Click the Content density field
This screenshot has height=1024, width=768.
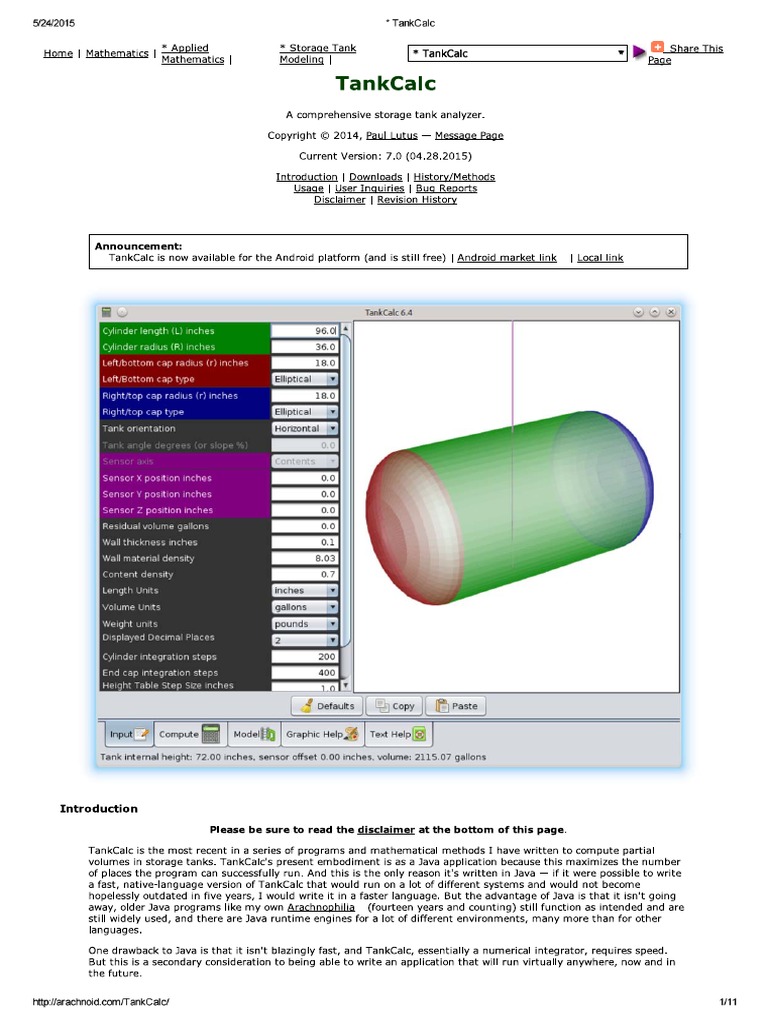click(304, 574)
